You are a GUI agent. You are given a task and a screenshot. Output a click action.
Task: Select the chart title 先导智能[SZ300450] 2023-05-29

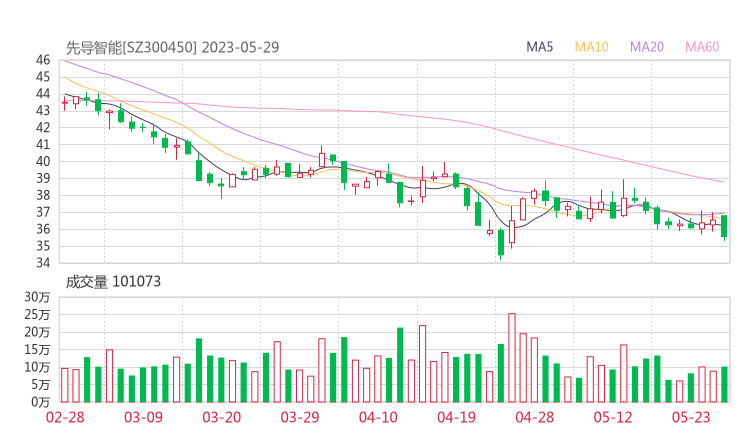pyautogui.click(x=172, y=47)
